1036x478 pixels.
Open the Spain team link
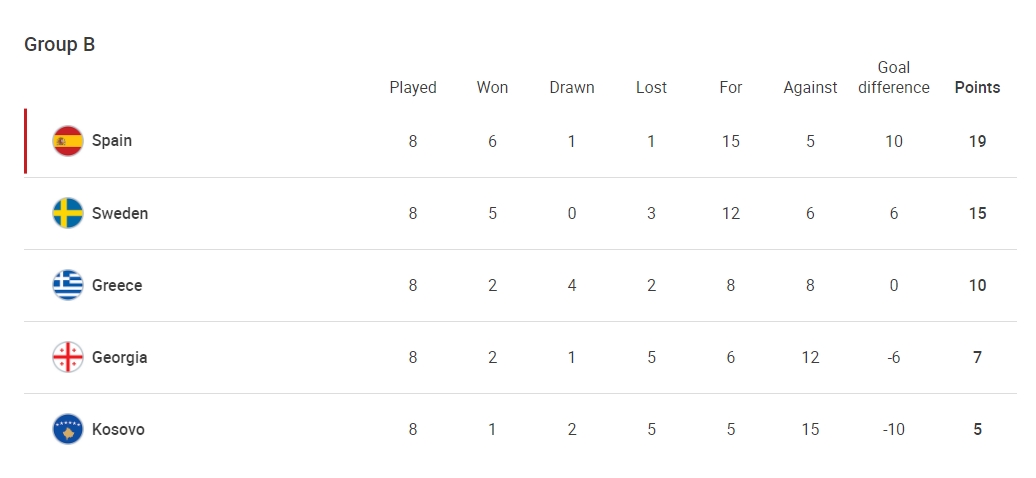[x=112, y=141]
